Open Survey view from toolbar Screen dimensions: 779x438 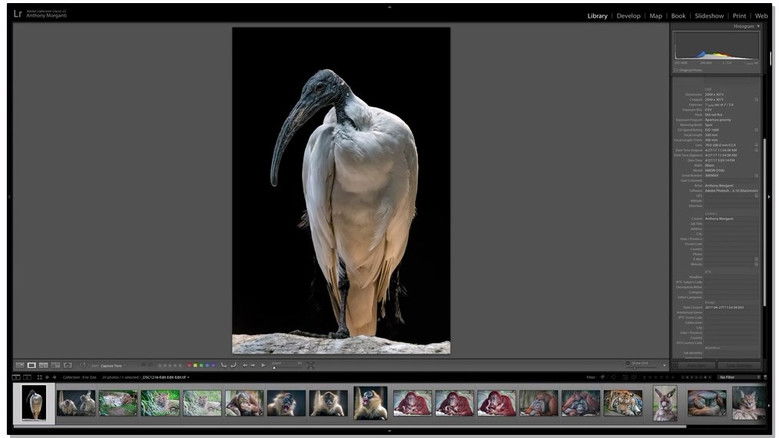point(55,365)
